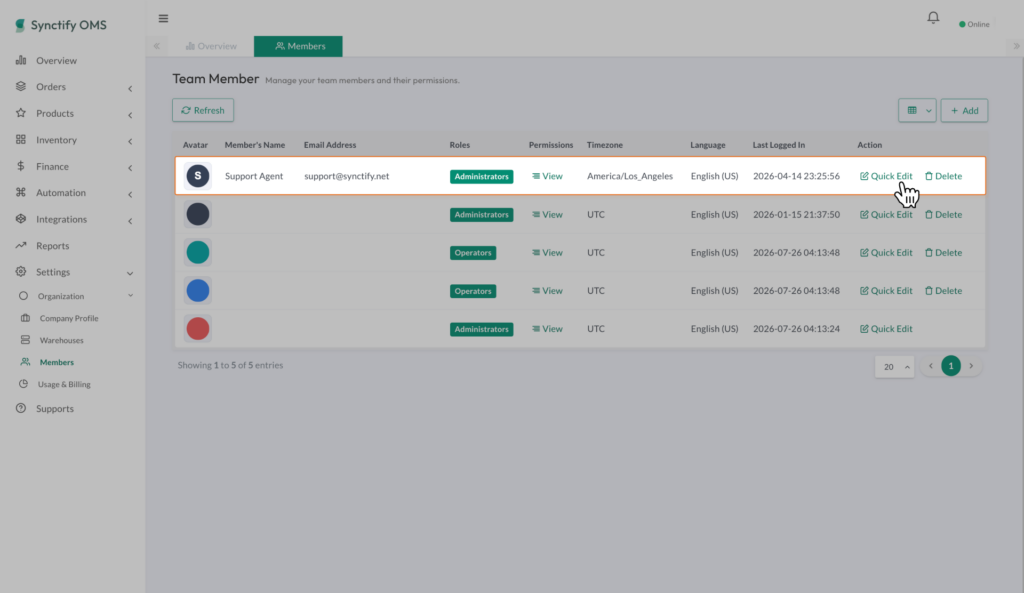Expand the Finance menu chevron

[x=130, y=168]
